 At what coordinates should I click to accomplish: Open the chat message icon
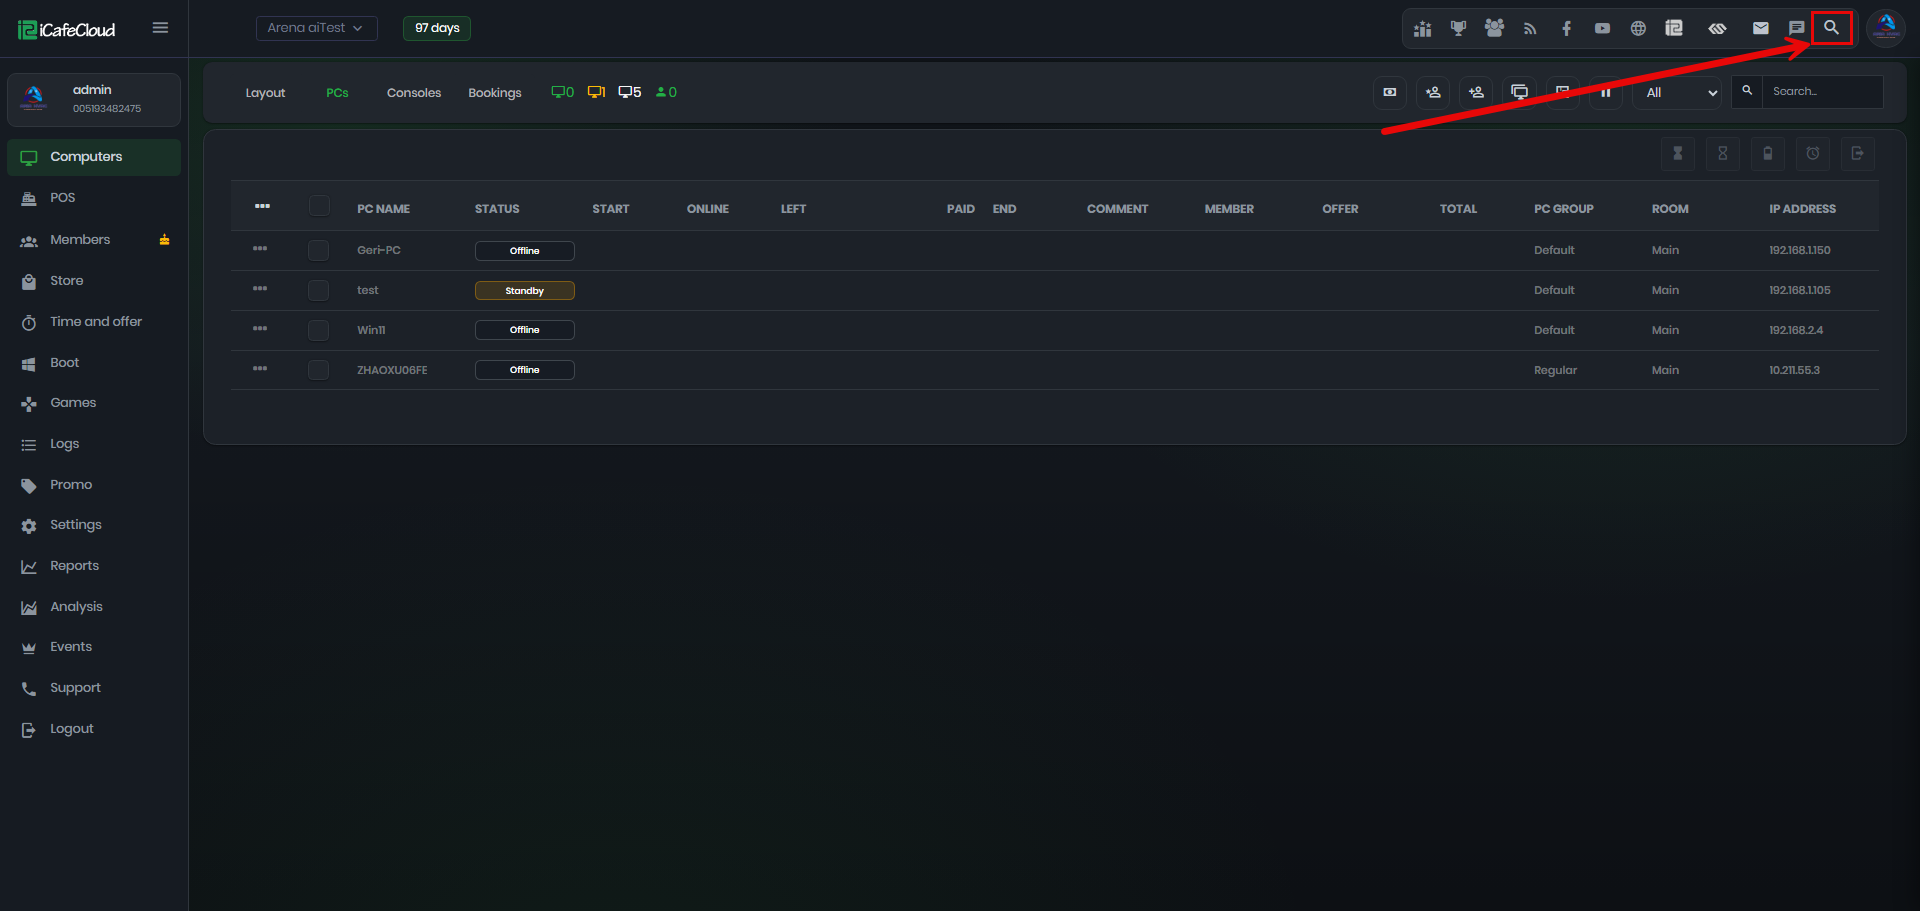click(1797, 28)
